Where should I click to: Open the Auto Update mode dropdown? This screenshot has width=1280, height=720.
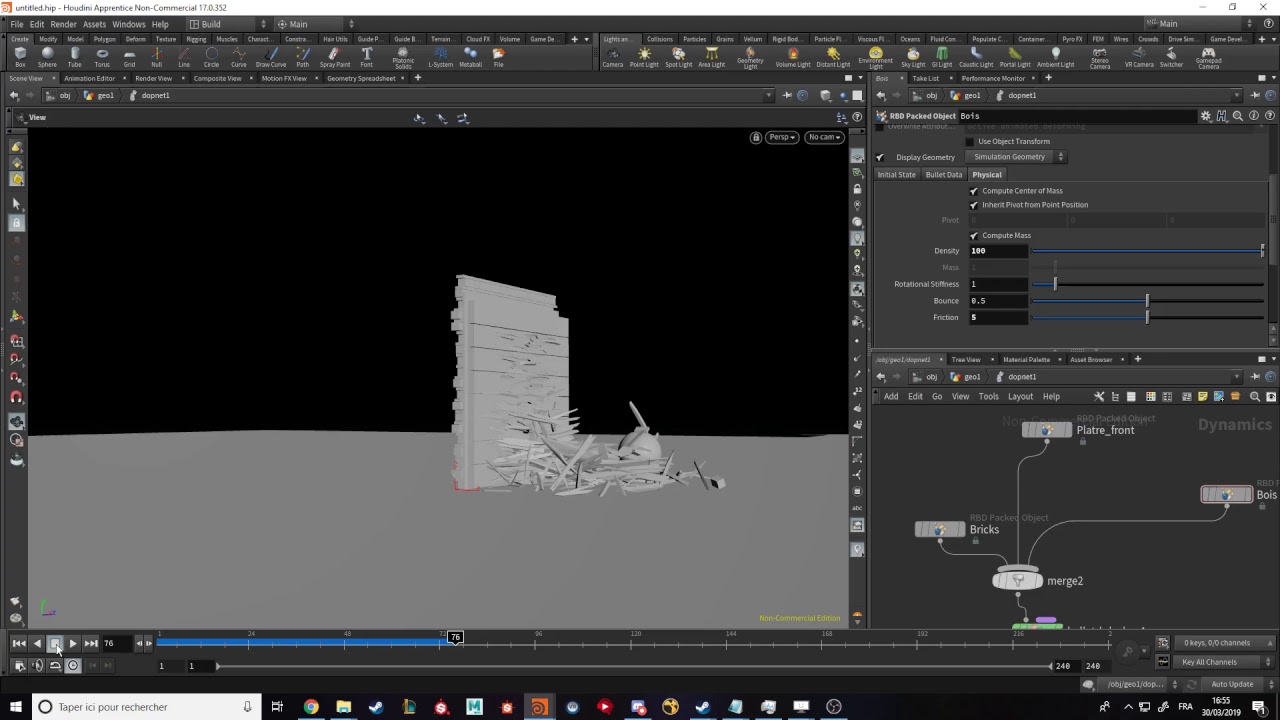(x=1236, y=684)
